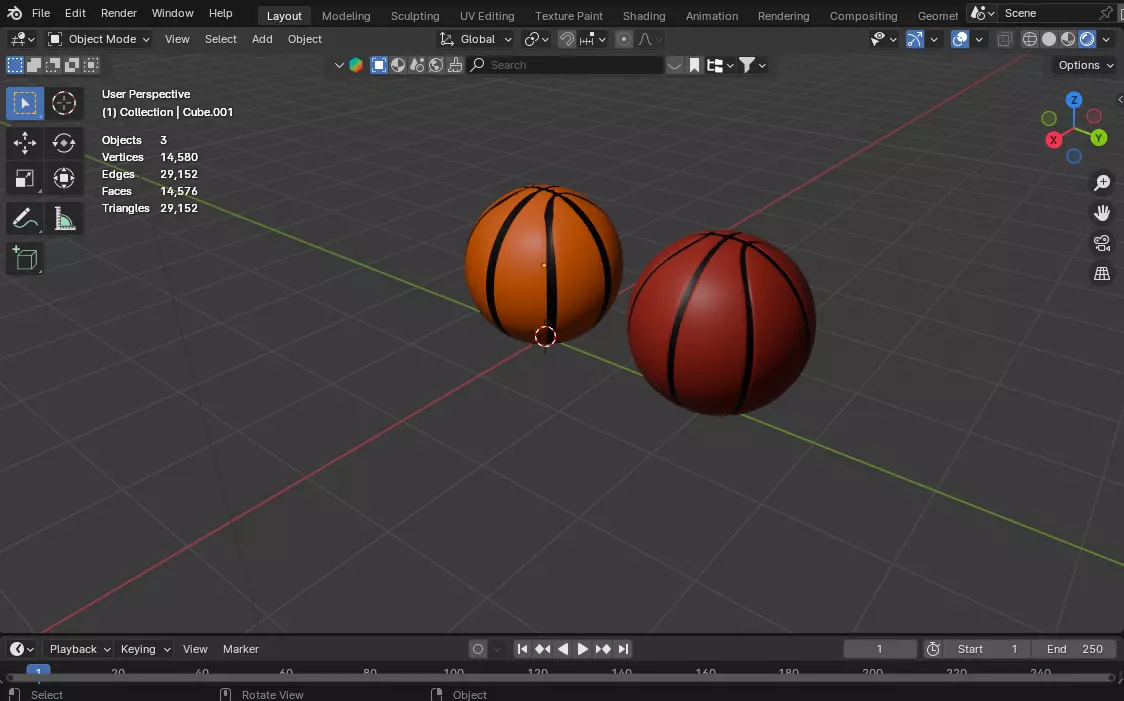
Task: Open the Playback dropdown
Action: 80,649
